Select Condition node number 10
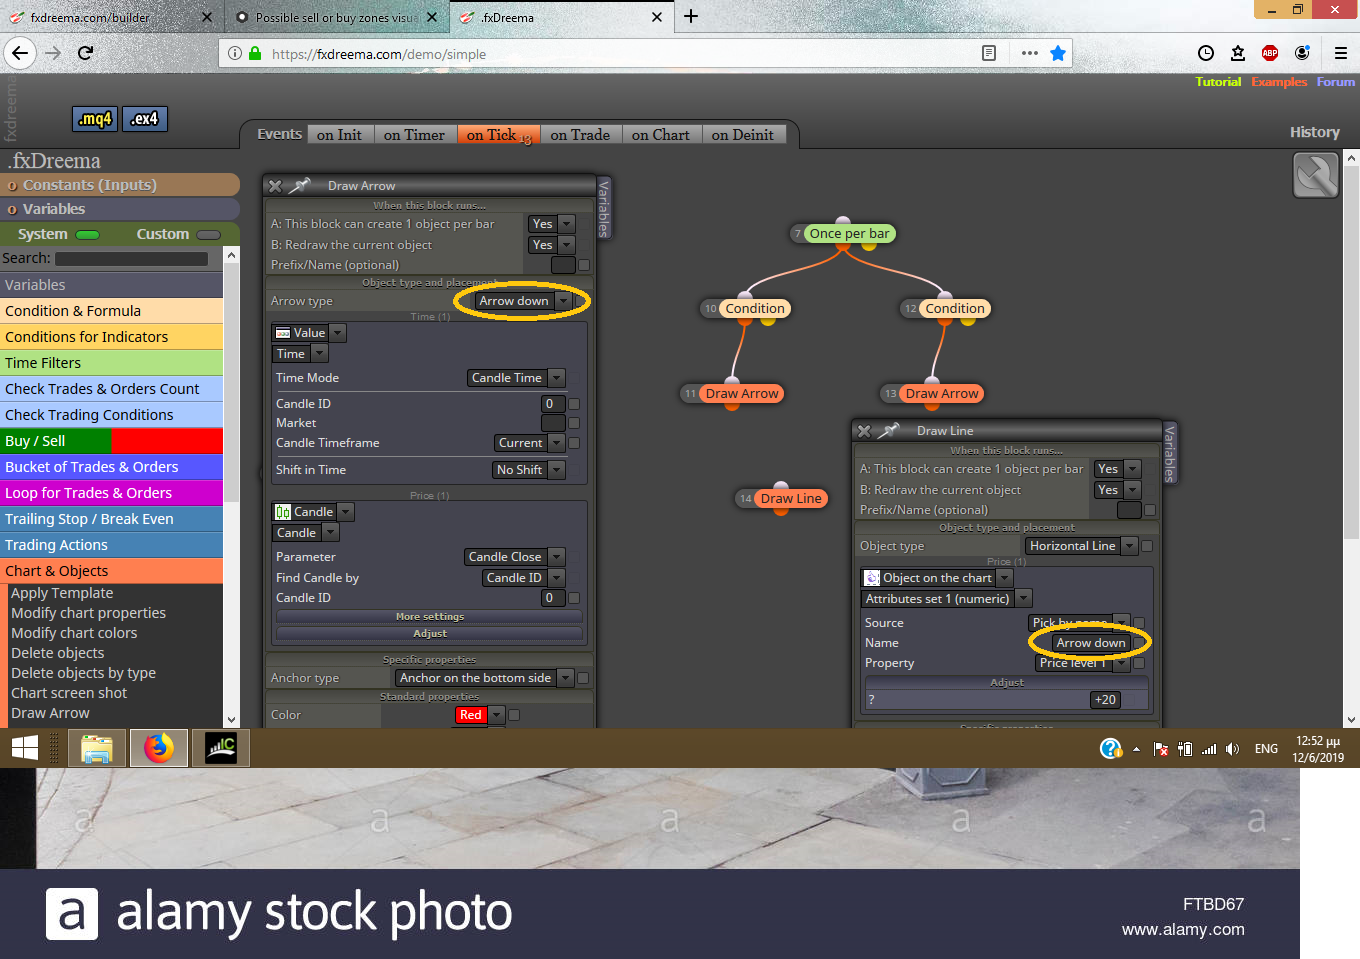Image resolution: width=1360 pixels, height=959 pixels. tap(755, 309)
